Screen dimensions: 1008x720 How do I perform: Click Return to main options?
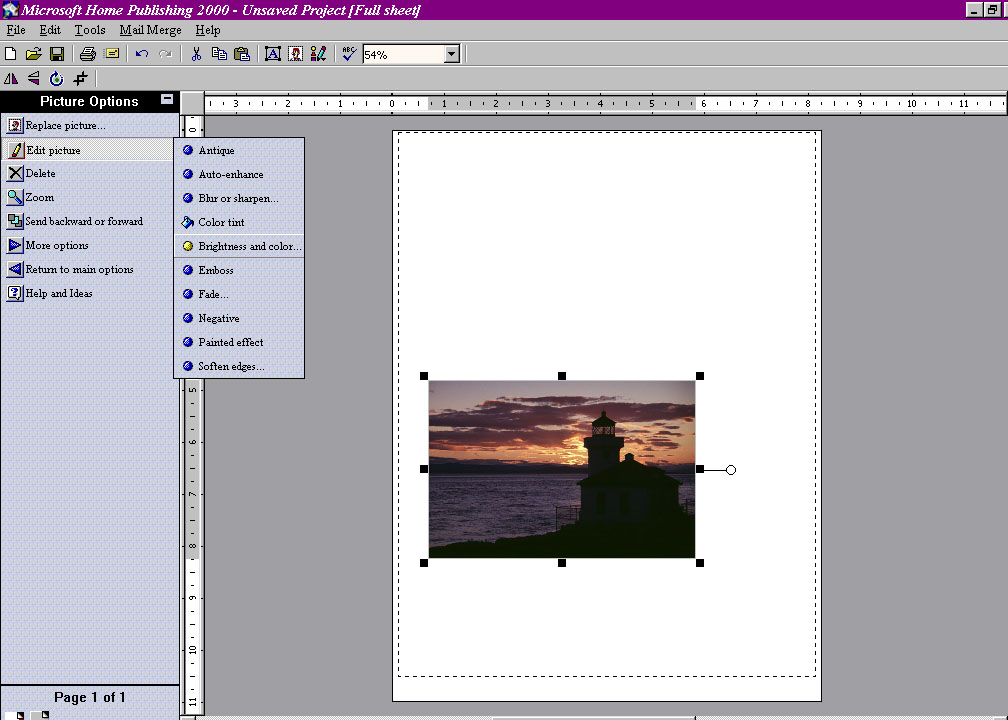coord(78,270)
